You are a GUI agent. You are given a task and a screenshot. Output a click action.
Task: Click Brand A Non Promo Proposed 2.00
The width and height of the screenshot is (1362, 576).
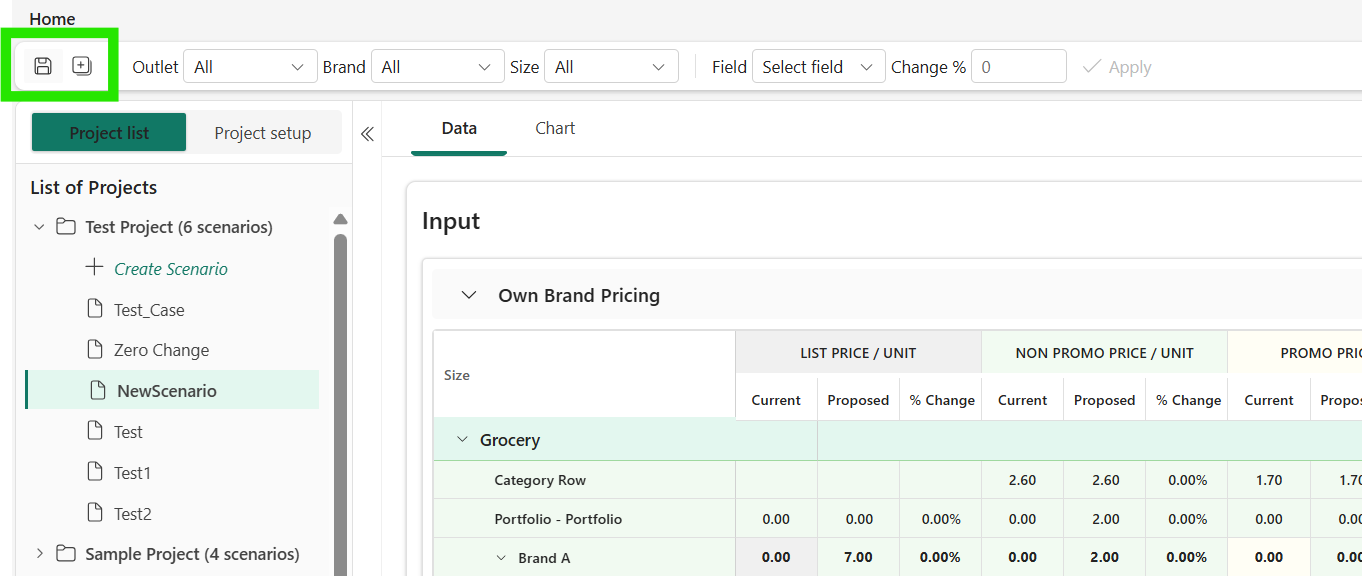click(x=1104, y=558)
